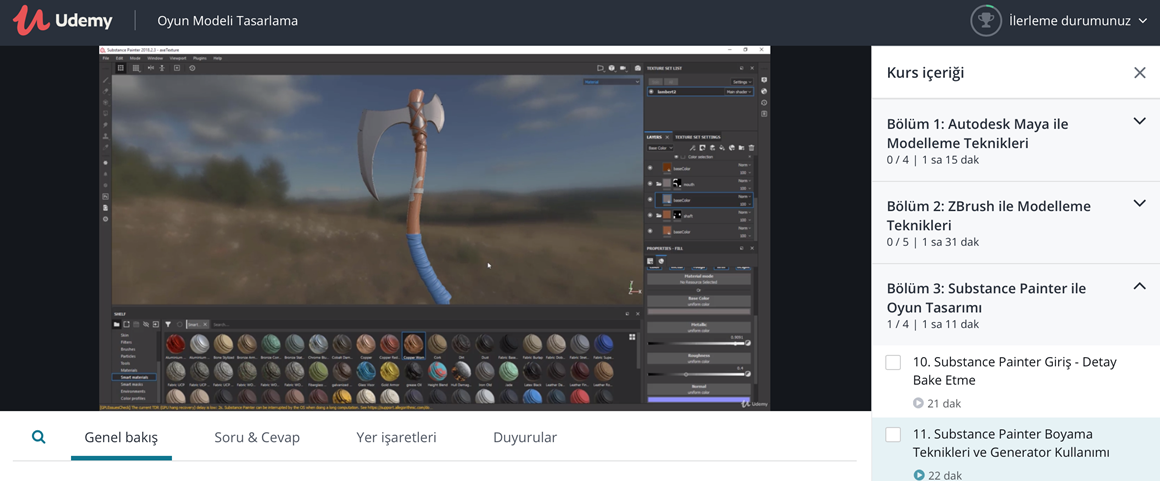Viewport: 1160px width, 481px height.
Task: Switch shelf to large grid view icon
Action: pyautogui.click(x=633, y=337)
